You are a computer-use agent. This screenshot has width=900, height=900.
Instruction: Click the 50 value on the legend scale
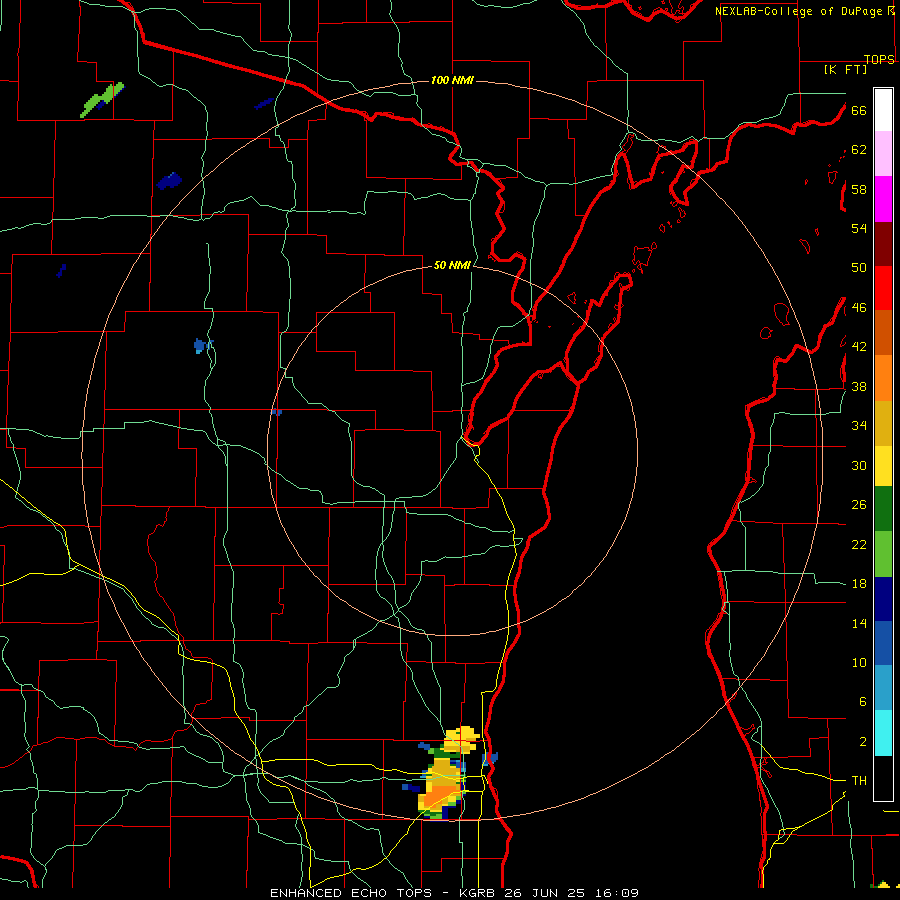coord(859,268)
